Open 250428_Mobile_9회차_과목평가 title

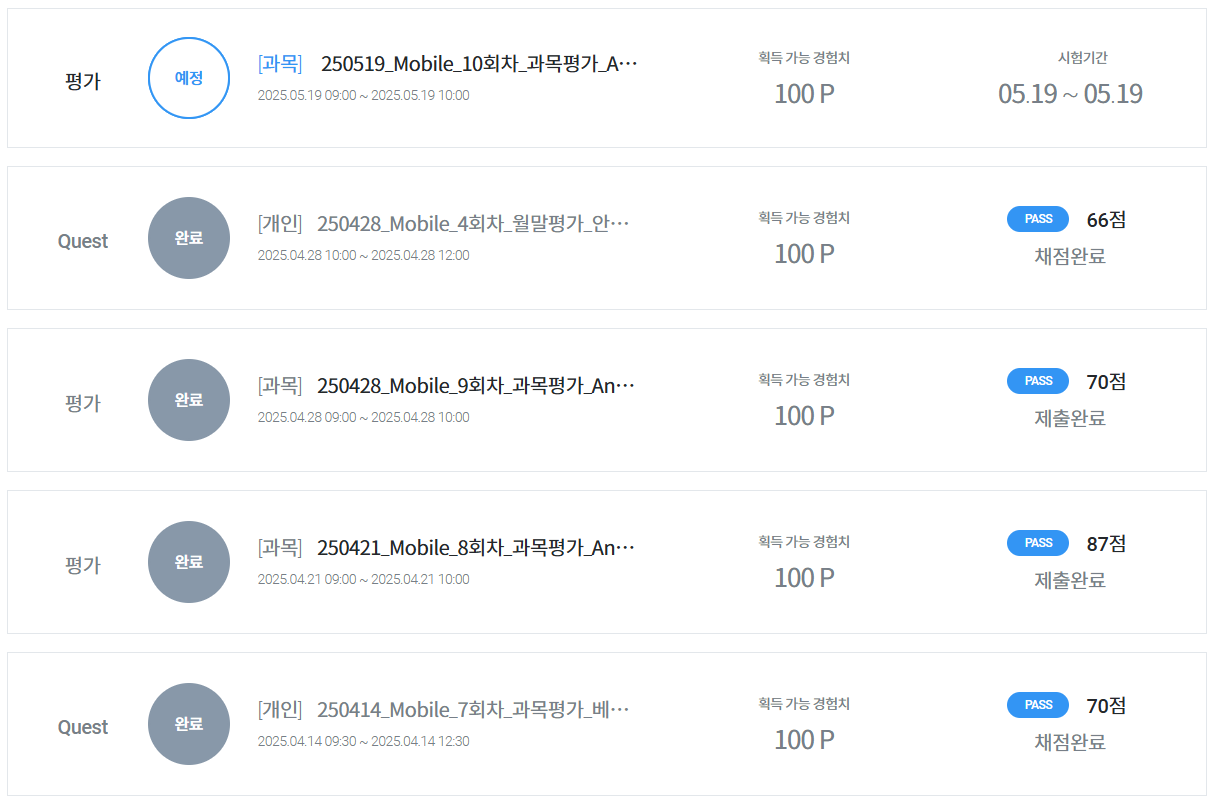(x=476, y=386)
